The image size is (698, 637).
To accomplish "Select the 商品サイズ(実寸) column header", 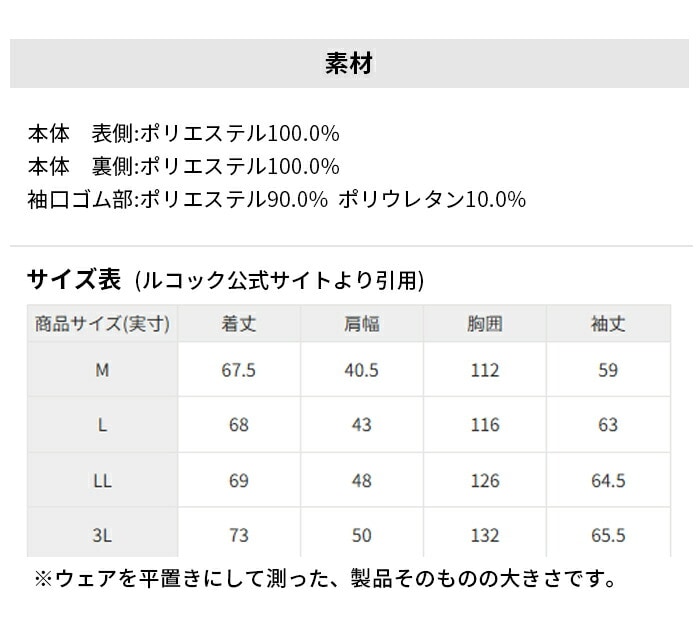I will [102, 324].
